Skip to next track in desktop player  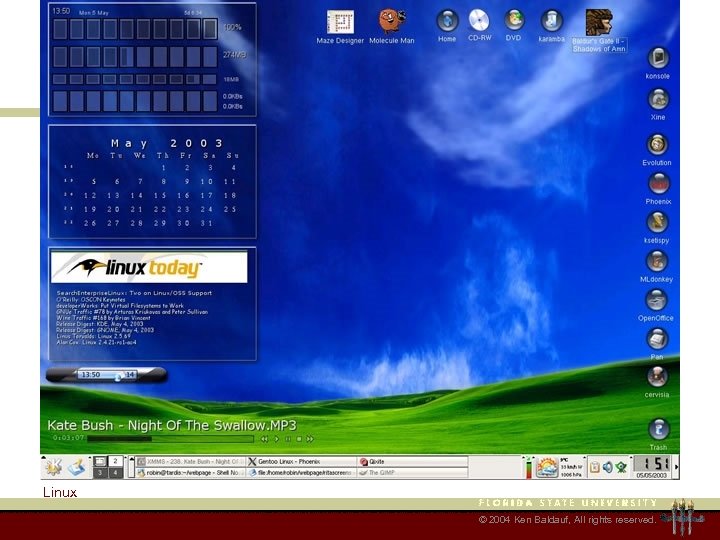[310, 439]
